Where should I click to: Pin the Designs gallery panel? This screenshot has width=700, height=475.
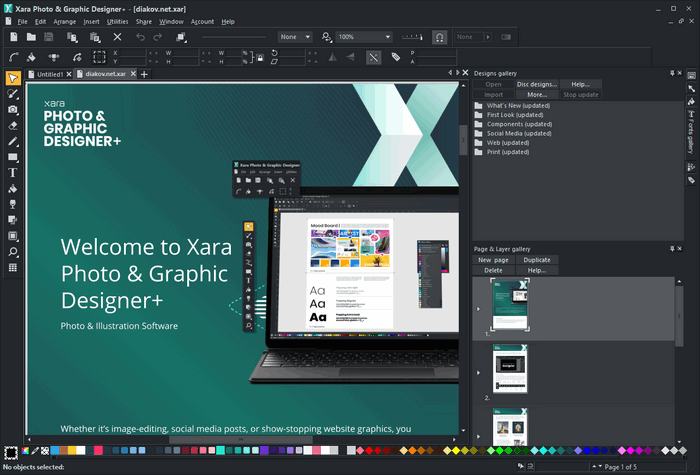(x=671, y=73)
